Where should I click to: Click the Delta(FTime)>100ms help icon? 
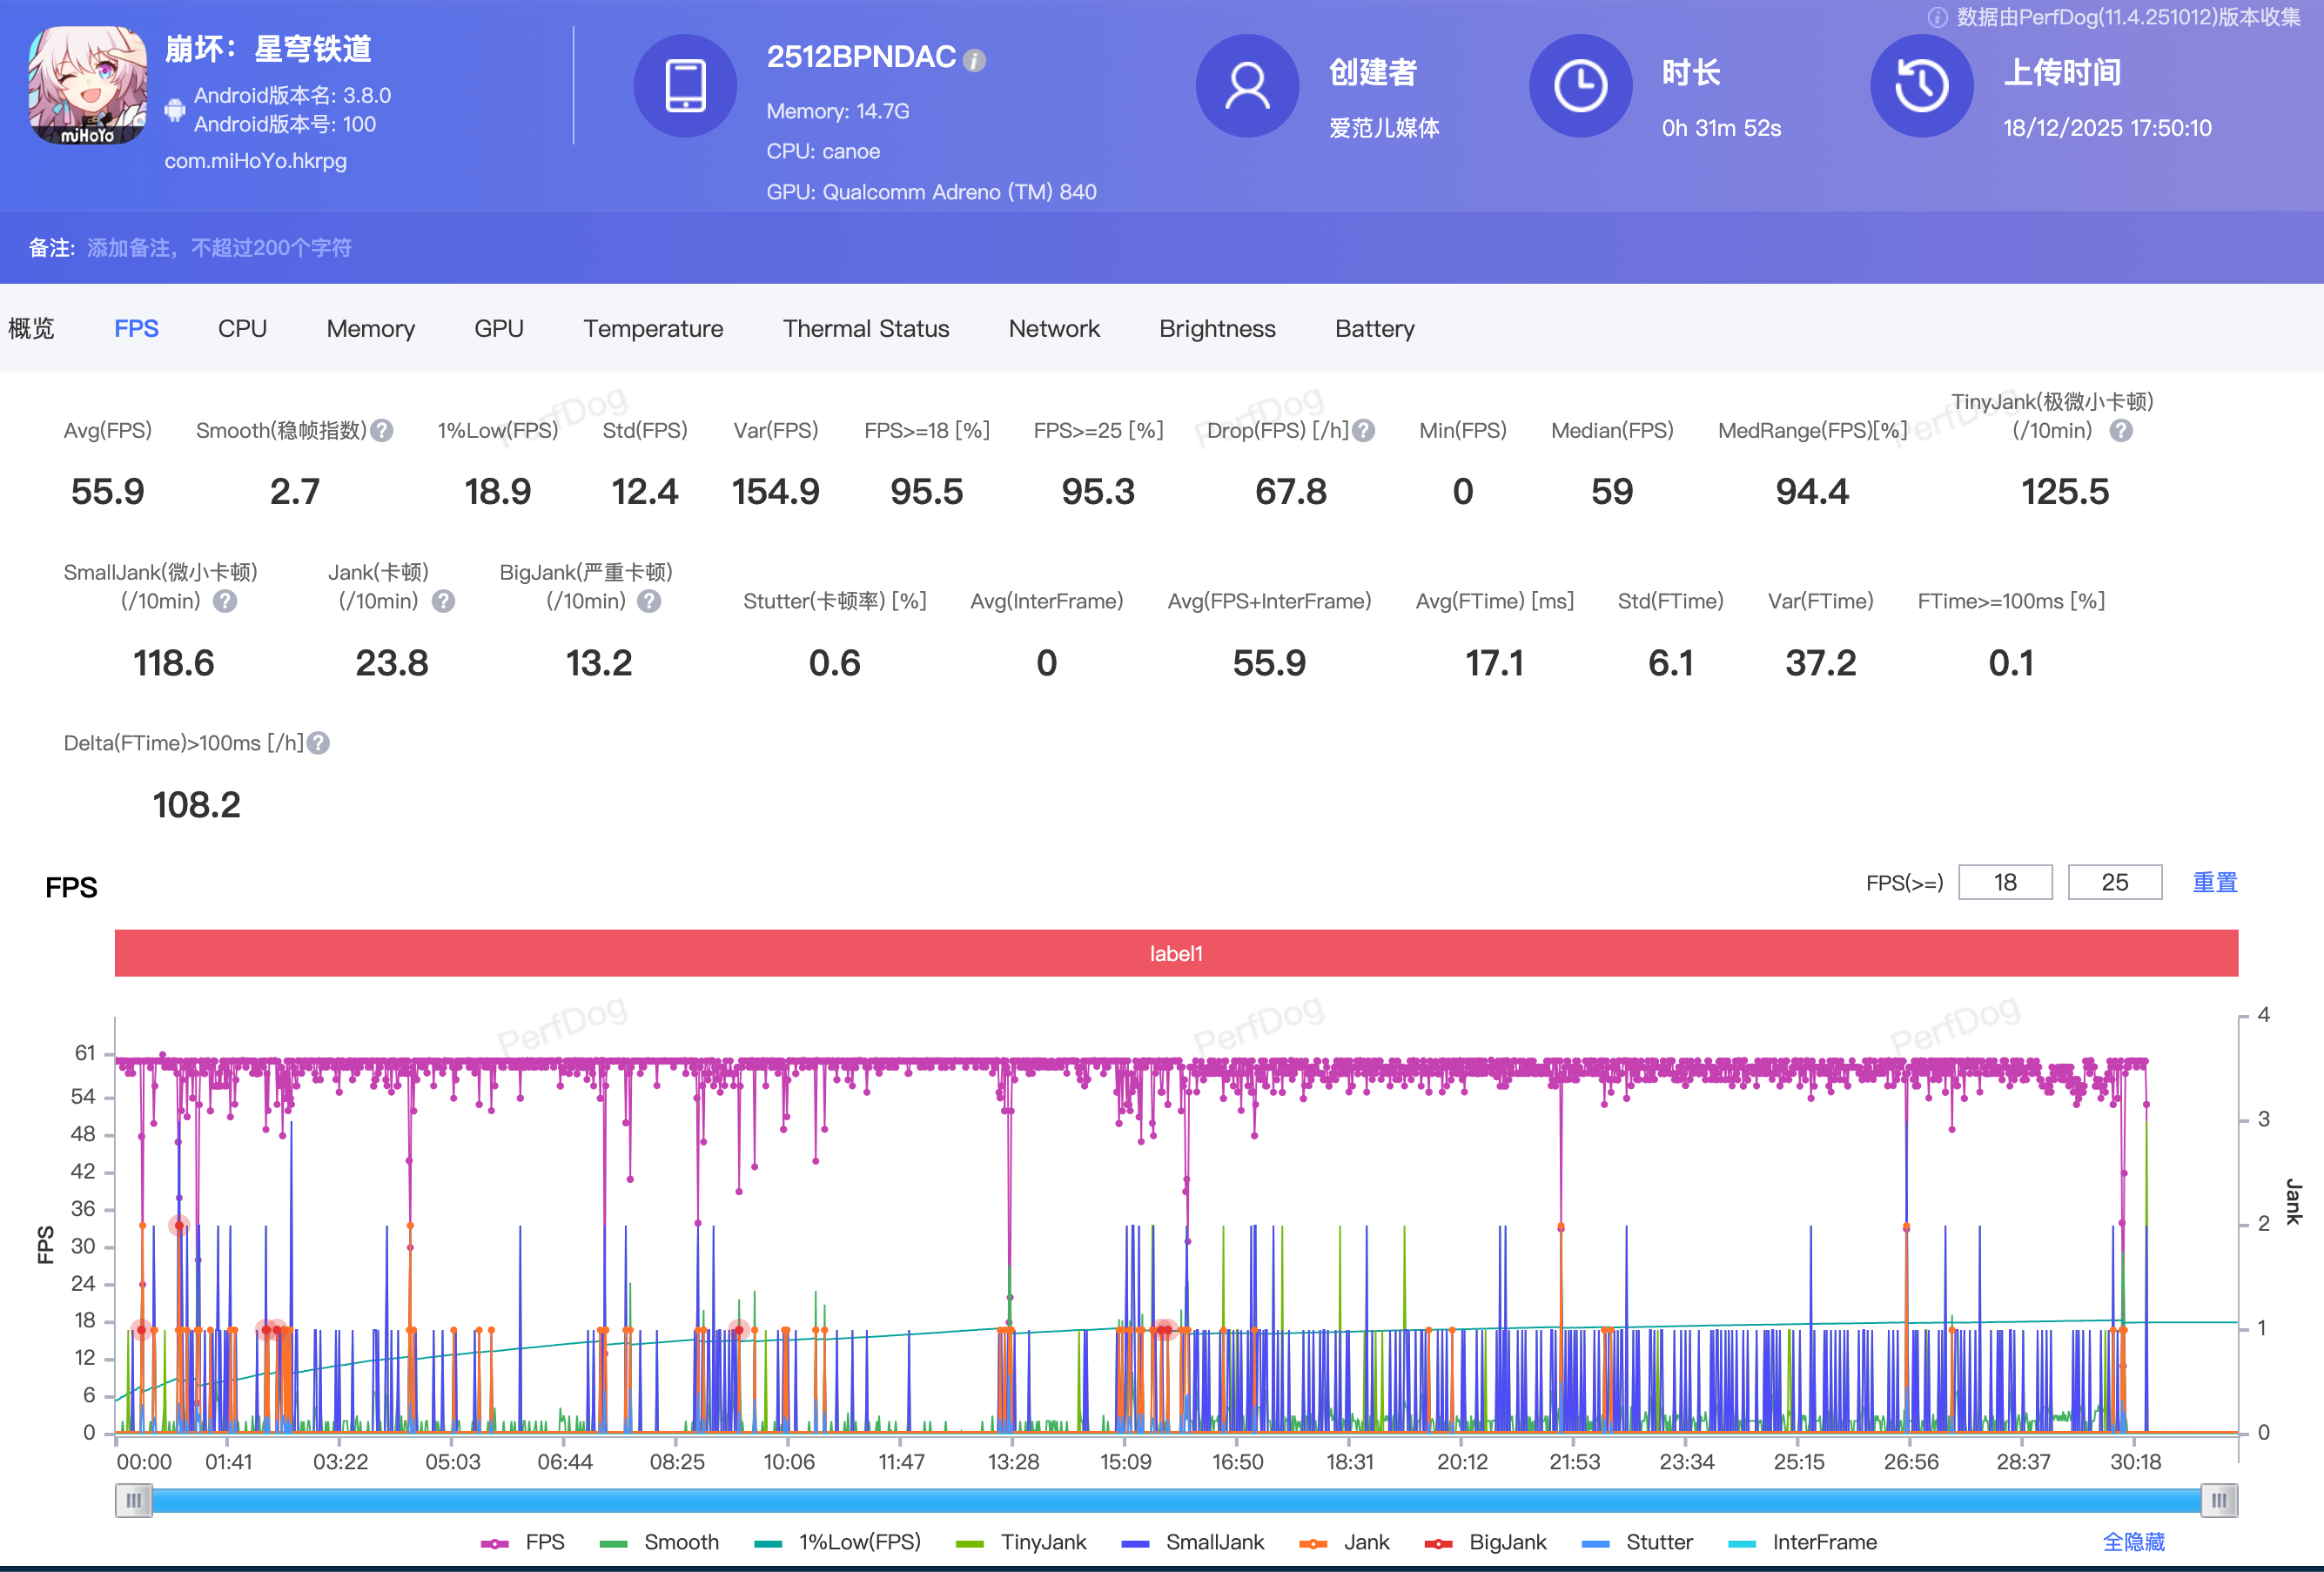[x=318, y=743]
